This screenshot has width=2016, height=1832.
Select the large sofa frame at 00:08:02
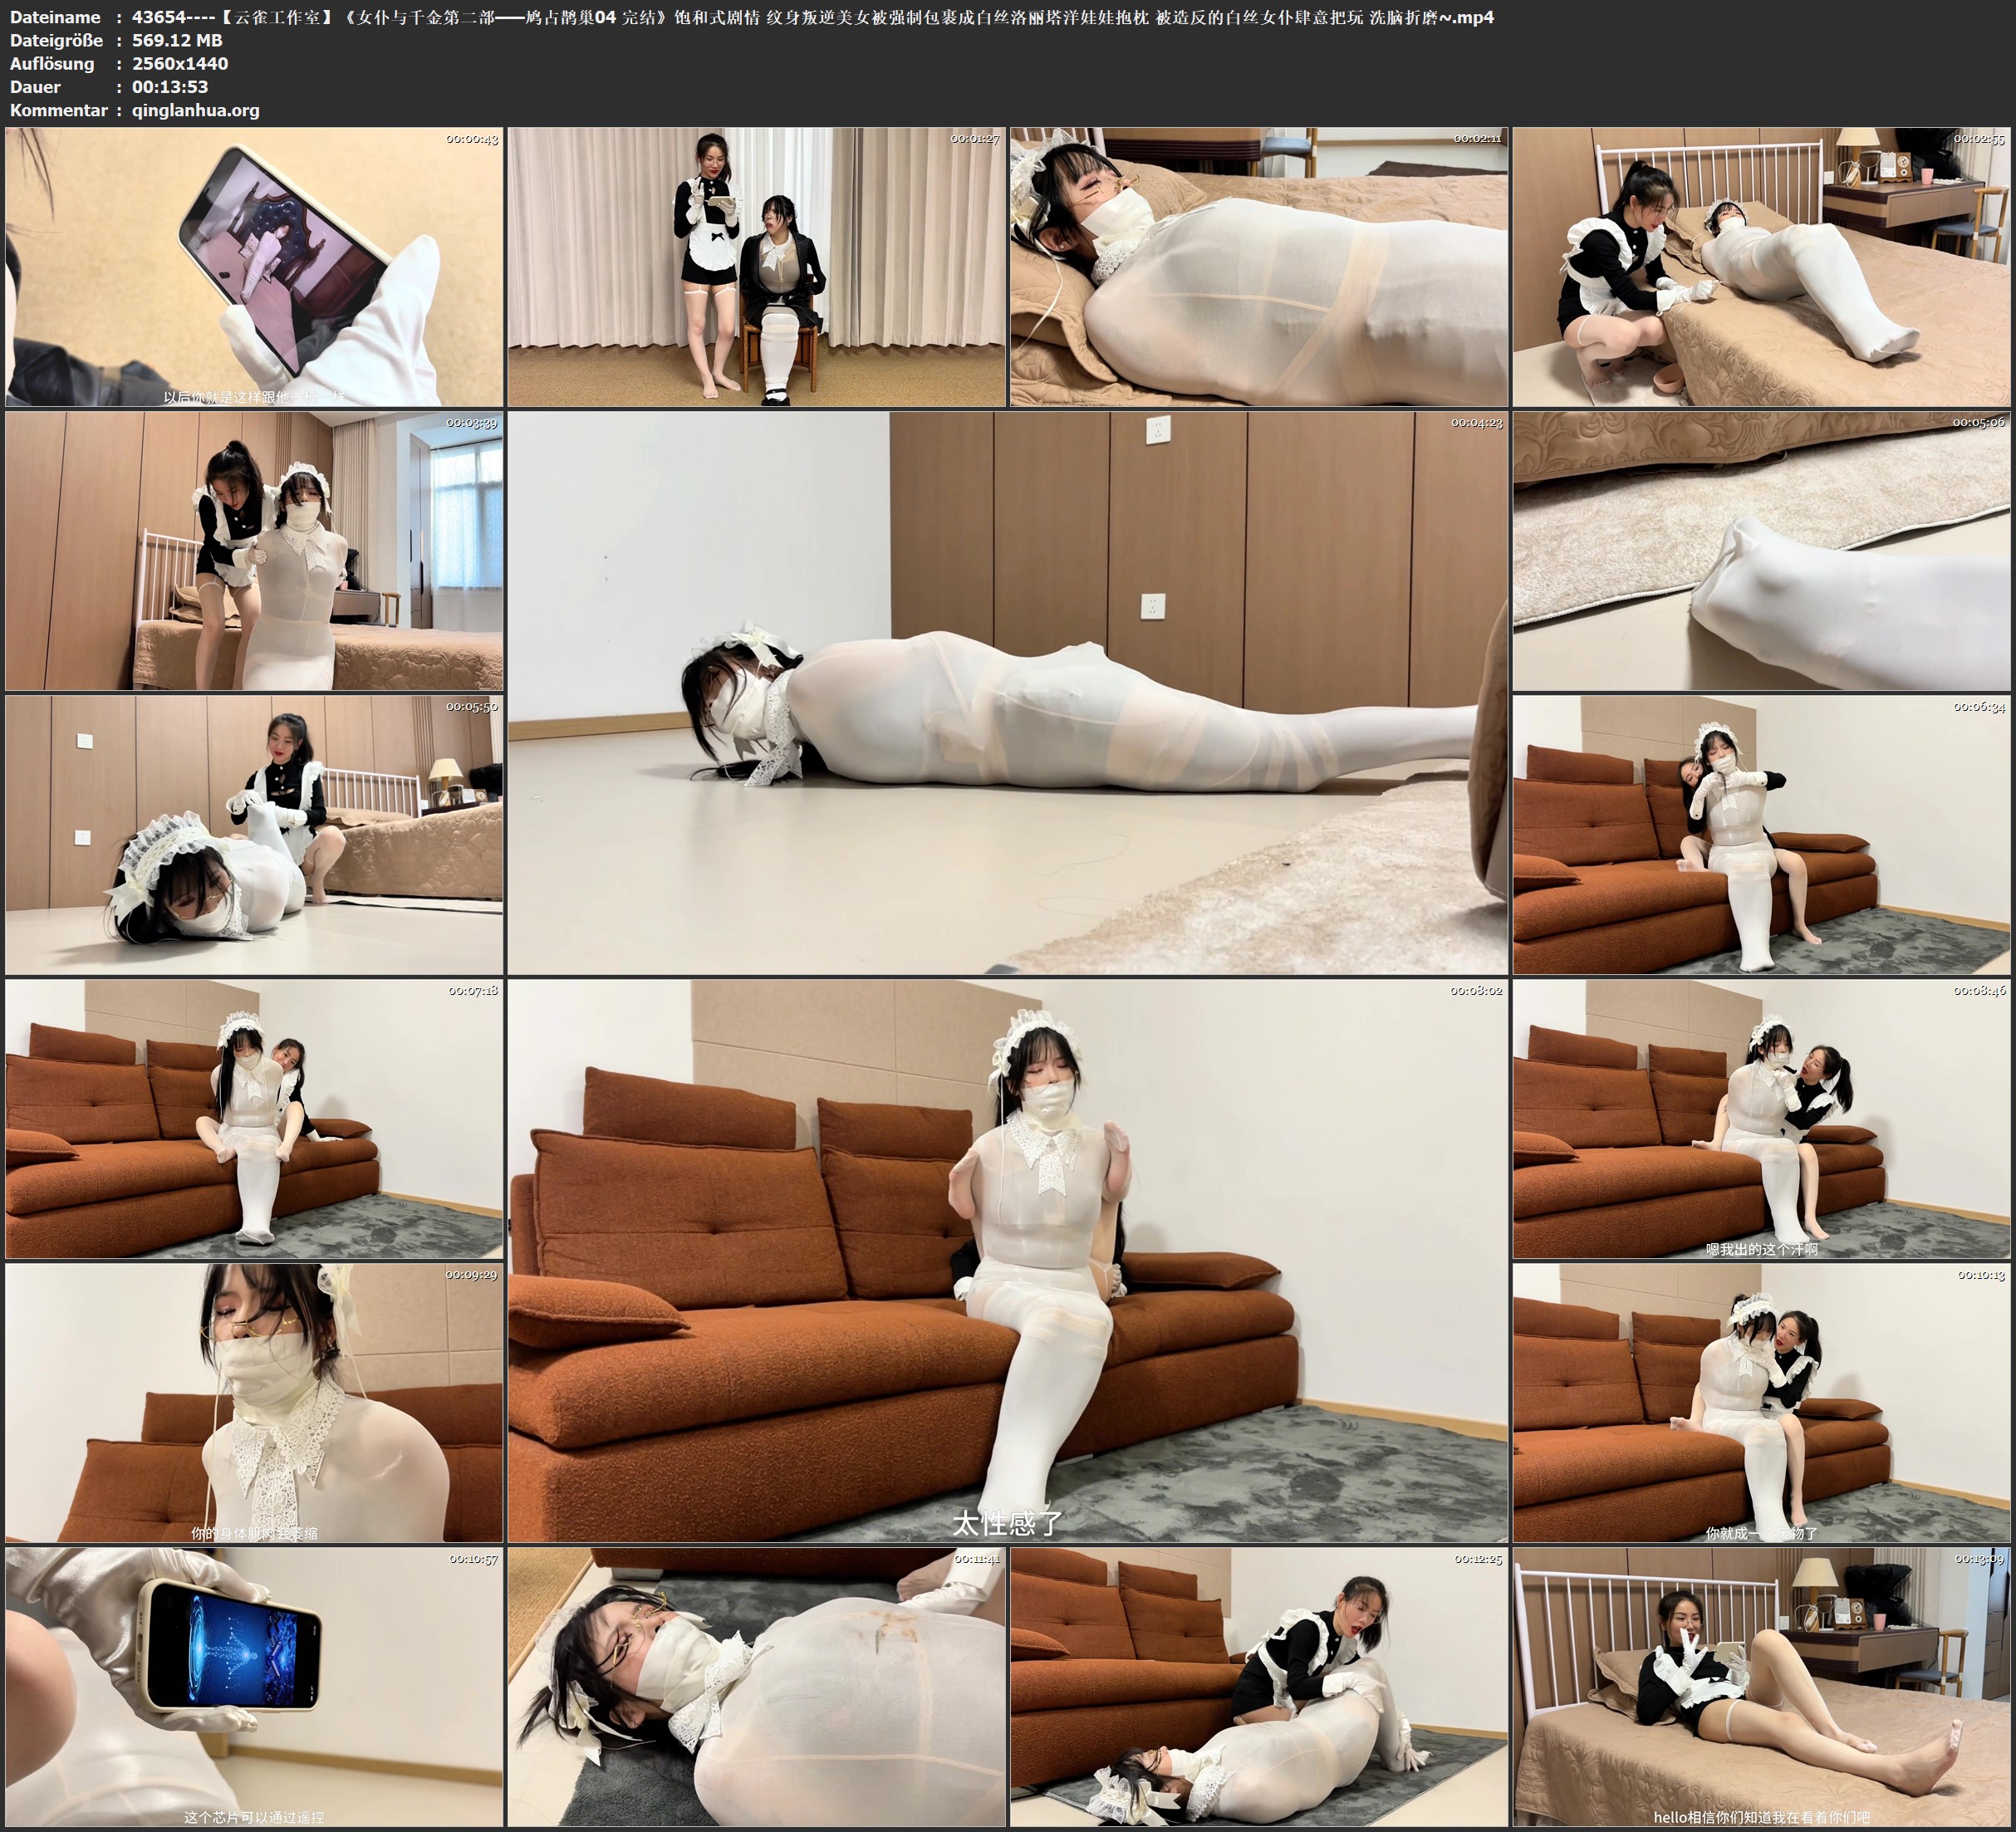click(x=1007, y=1260)
